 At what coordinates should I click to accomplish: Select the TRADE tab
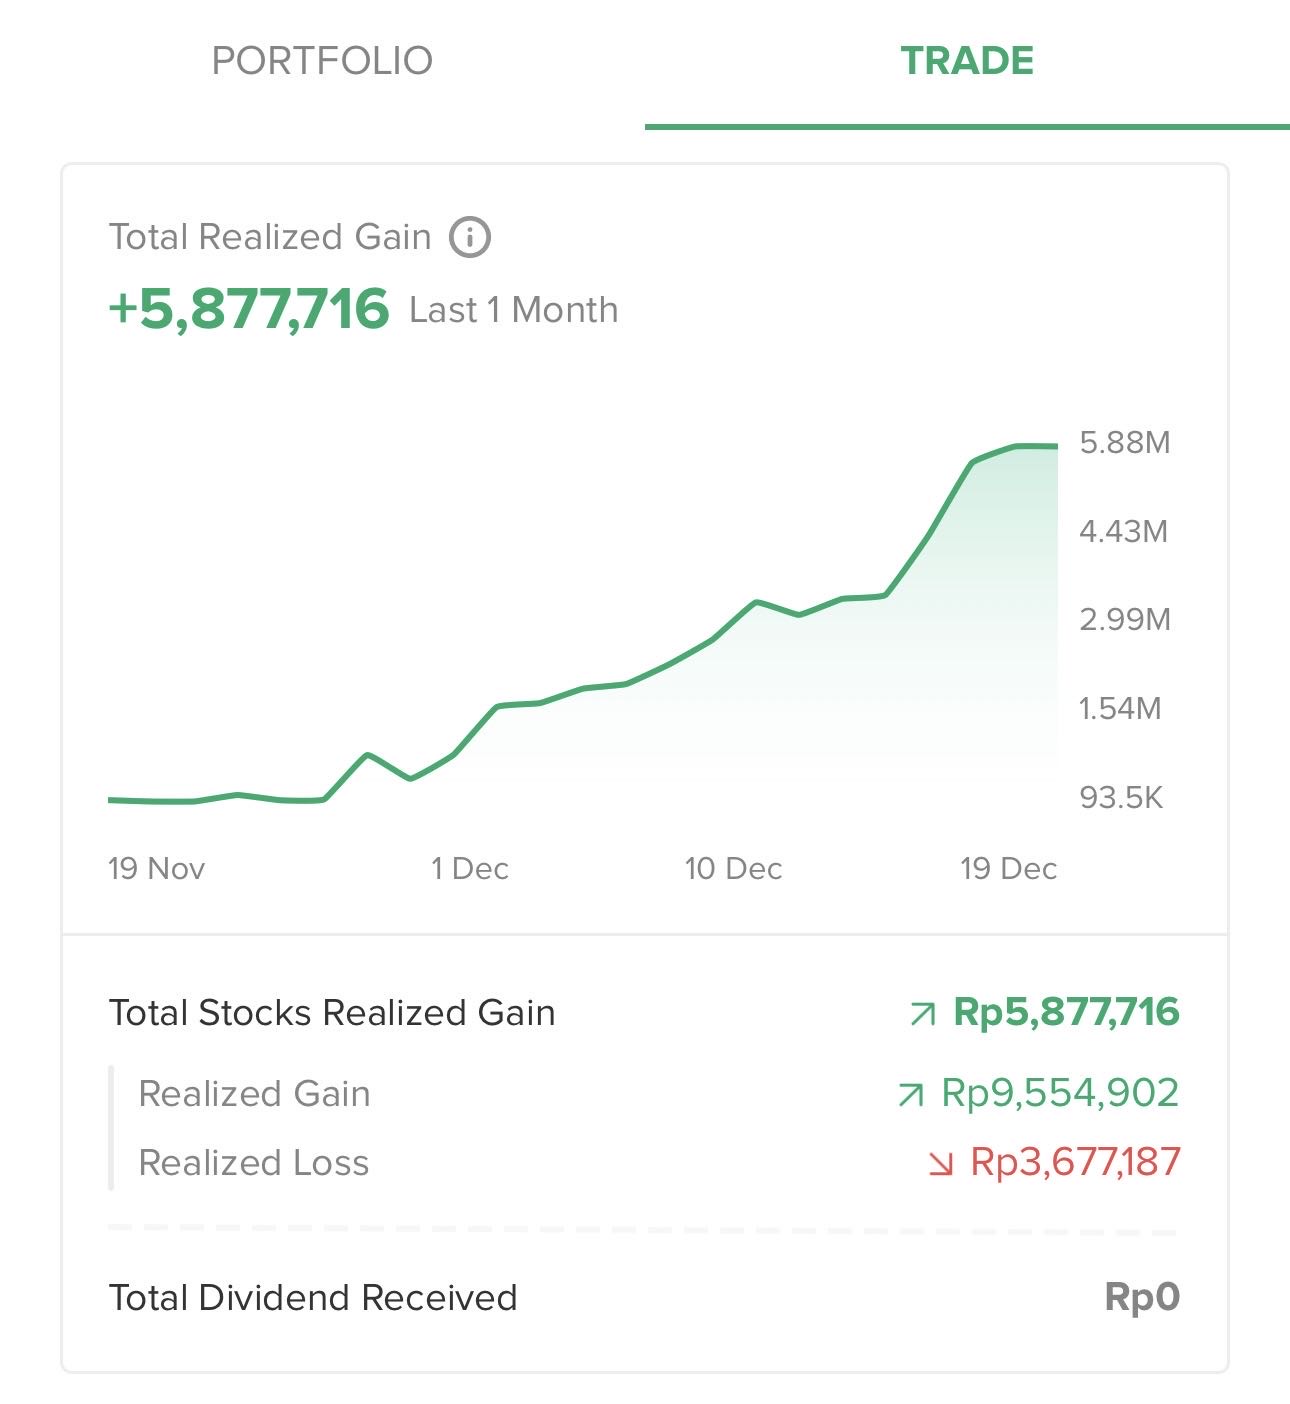pyautogui.click(x=967, y=61)
